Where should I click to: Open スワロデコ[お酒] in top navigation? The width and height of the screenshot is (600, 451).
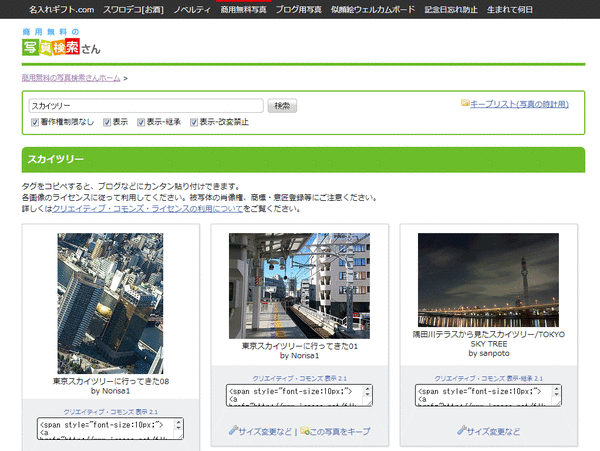pos(134,10)
